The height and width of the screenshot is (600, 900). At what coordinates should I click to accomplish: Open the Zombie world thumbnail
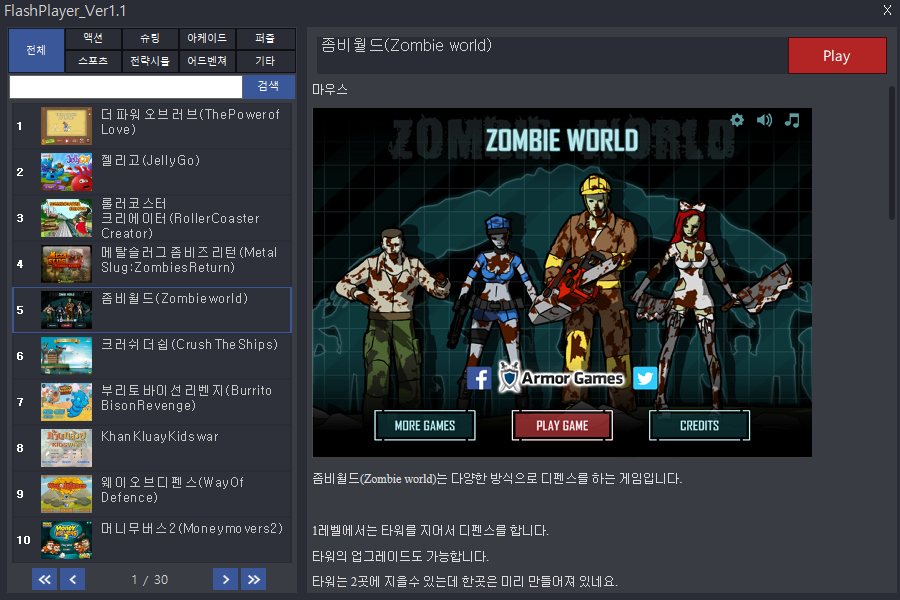67,310
